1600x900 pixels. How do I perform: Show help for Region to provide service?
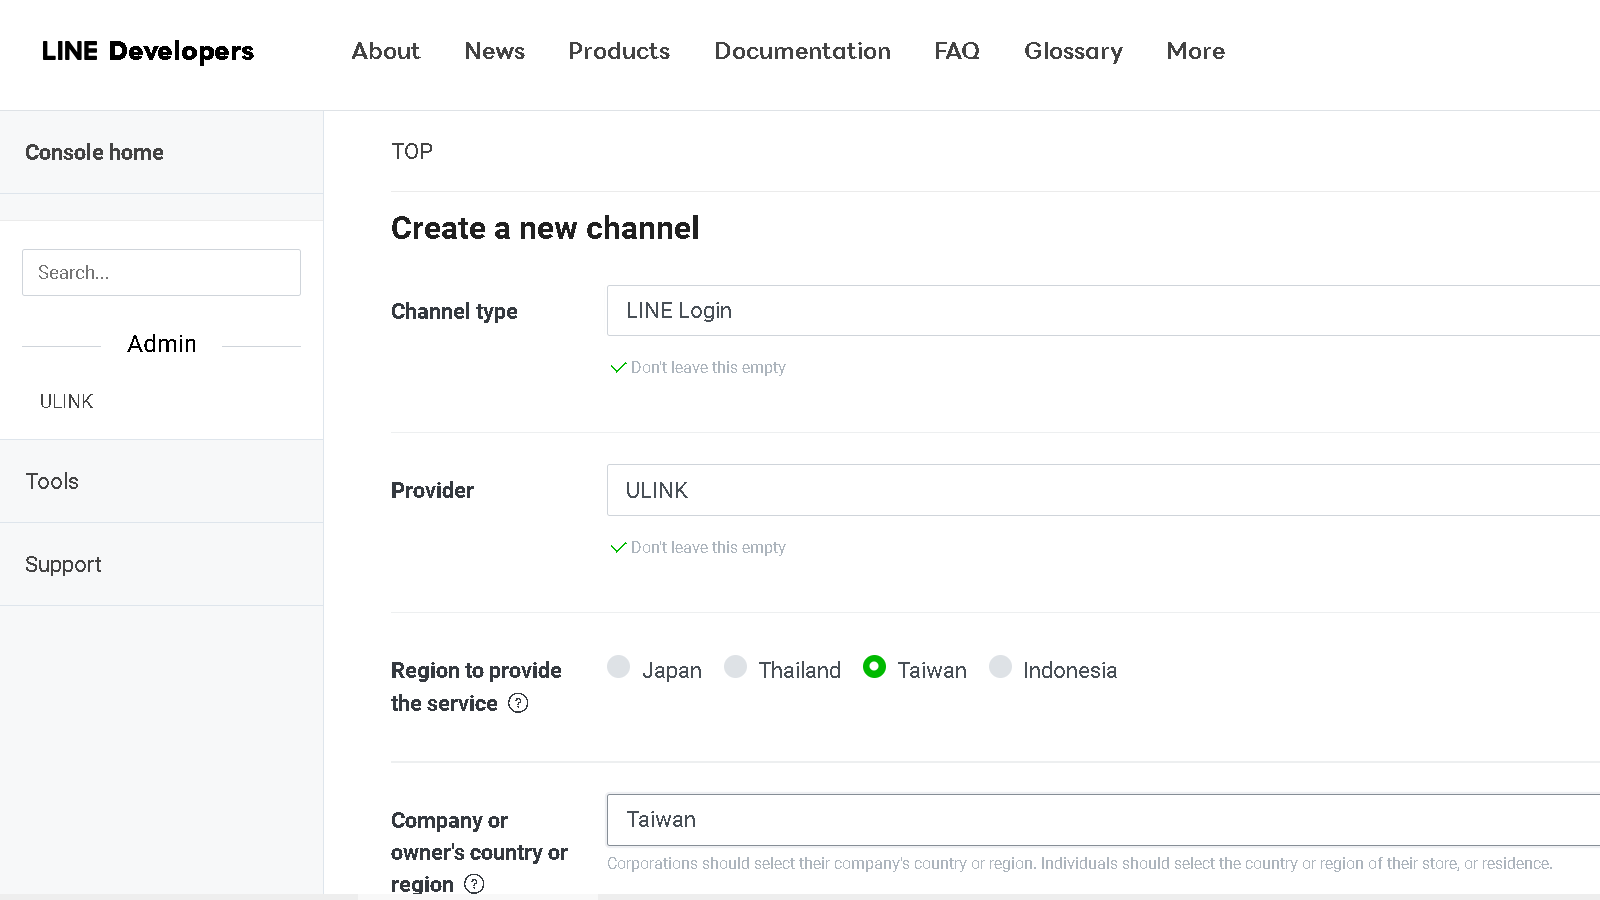click(x=518, y=703)
